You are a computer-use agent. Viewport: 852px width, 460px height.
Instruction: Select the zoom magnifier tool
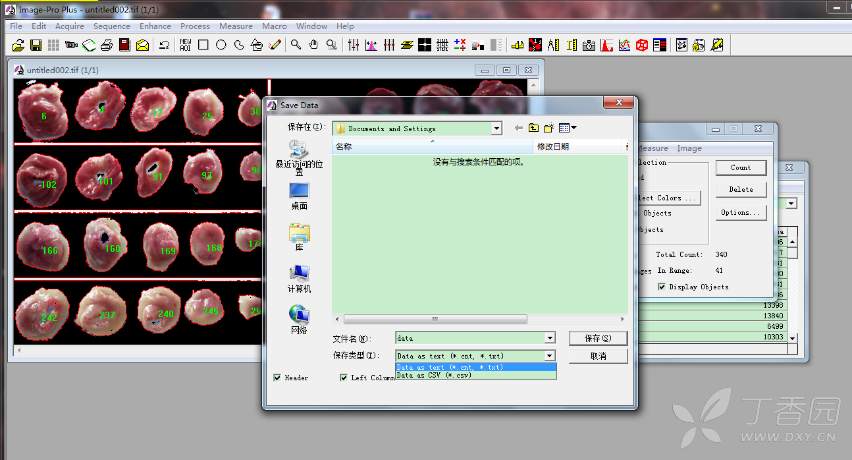(296, 45)
